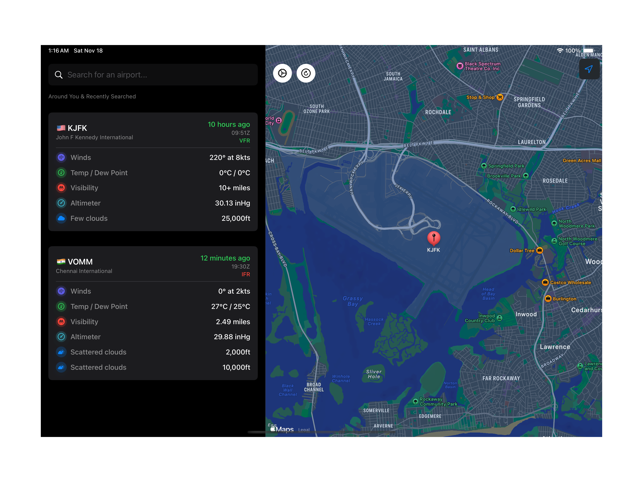Click the airport search field
Image resolution: width=643 pixels, height=482 pixels.
[153, 75]
